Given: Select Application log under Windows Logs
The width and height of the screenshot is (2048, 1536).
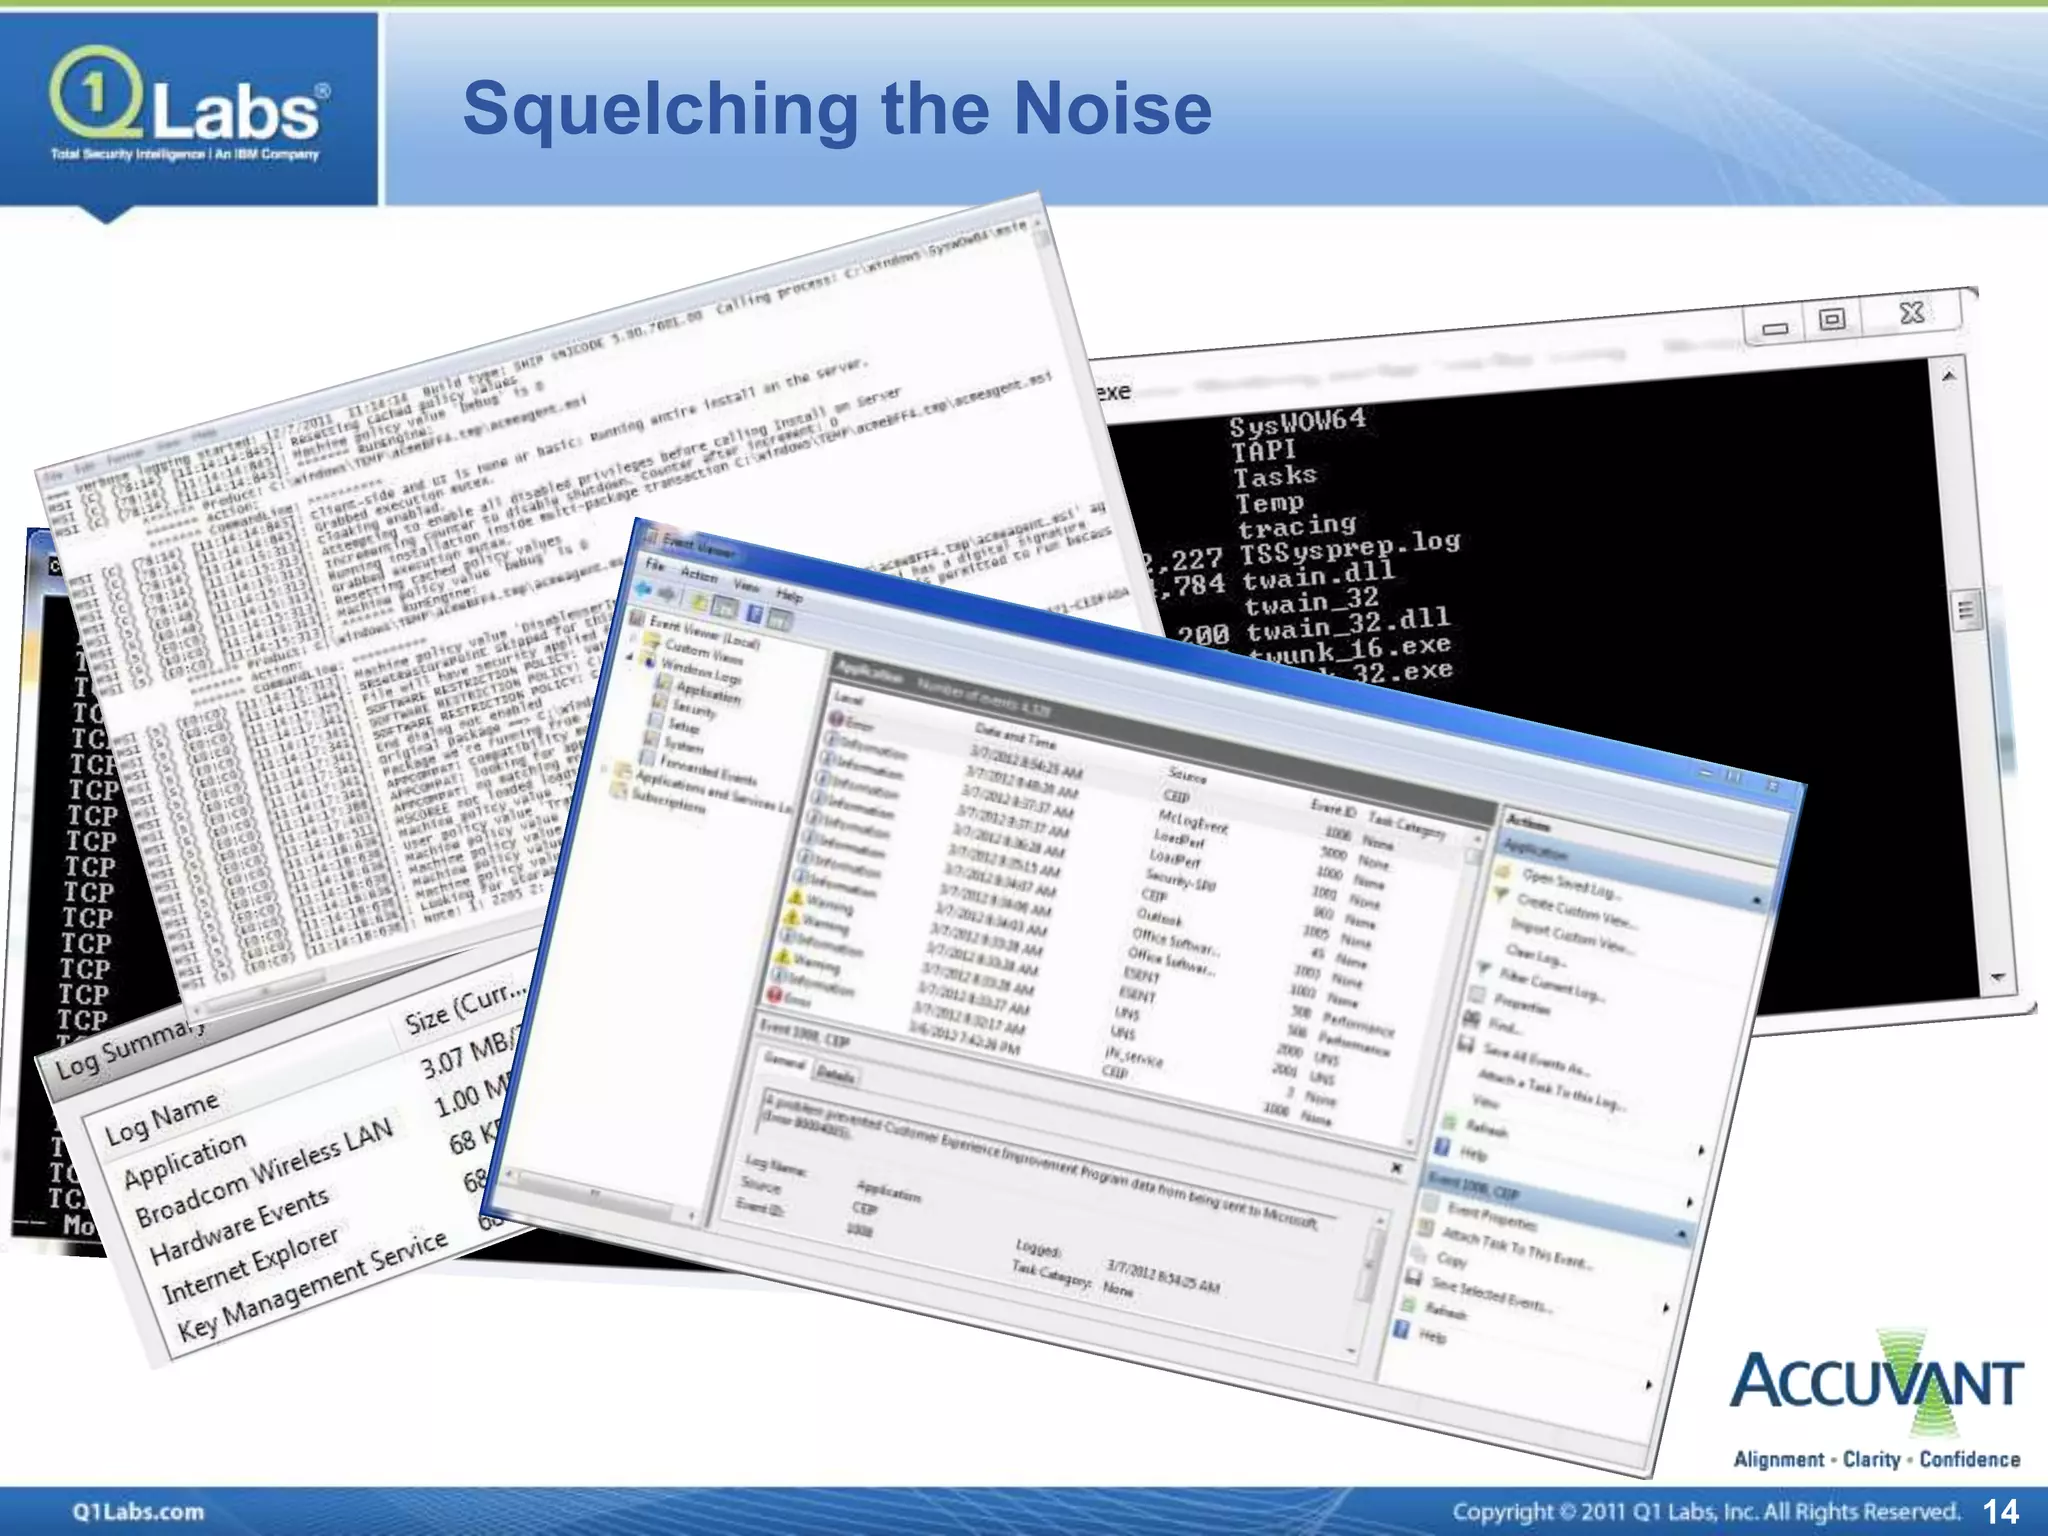Looking at the screenshot, I should 699,691.
